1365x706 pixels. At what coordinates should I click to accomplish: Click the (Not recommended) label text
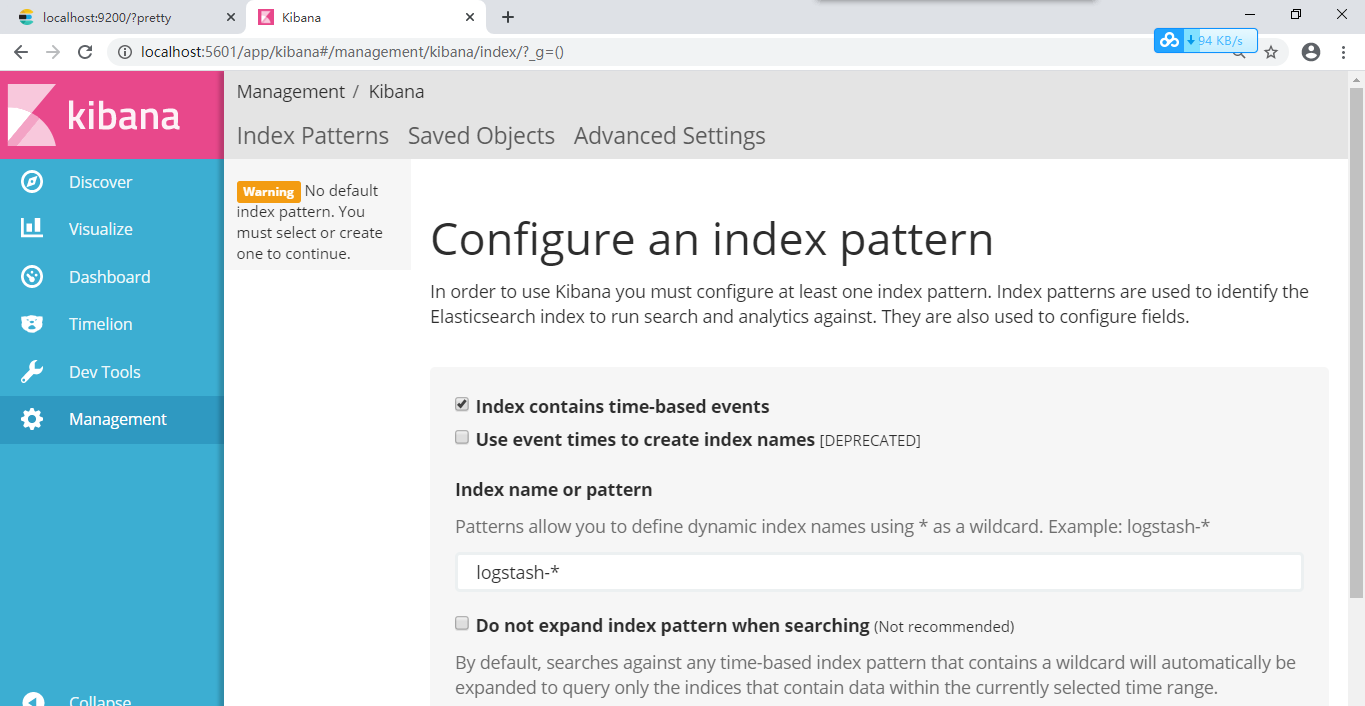pos(944,627)
